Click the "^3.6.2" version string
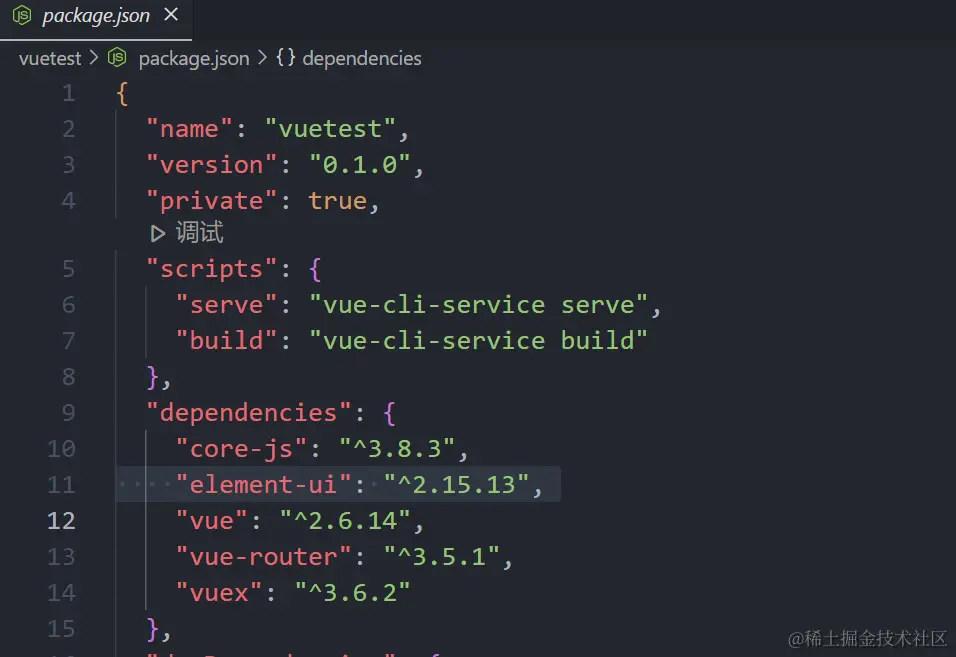The width and height of the screenshot is (956, 657). pos(352,593)
